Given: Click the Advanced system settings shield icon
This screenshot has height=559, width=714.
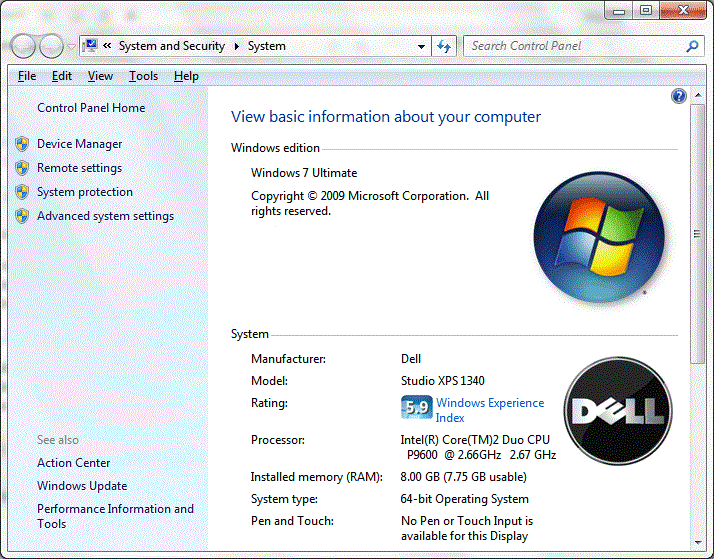Looking at the screenshot, I should point(22,216).
